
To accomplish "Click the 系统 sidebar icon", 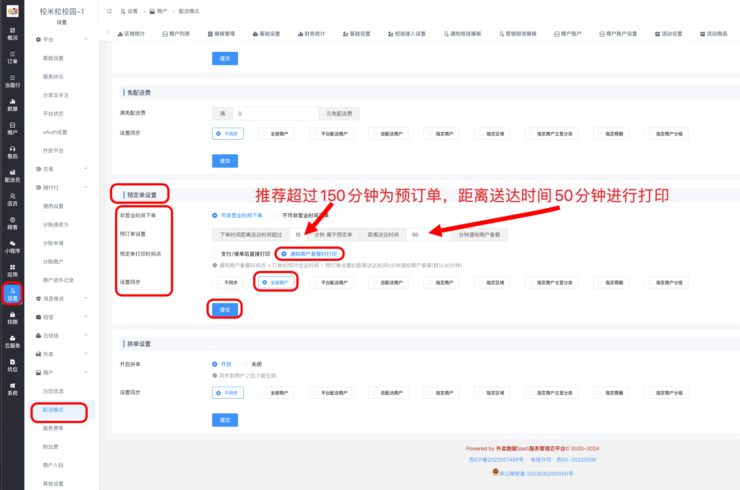I will (12, 389).
